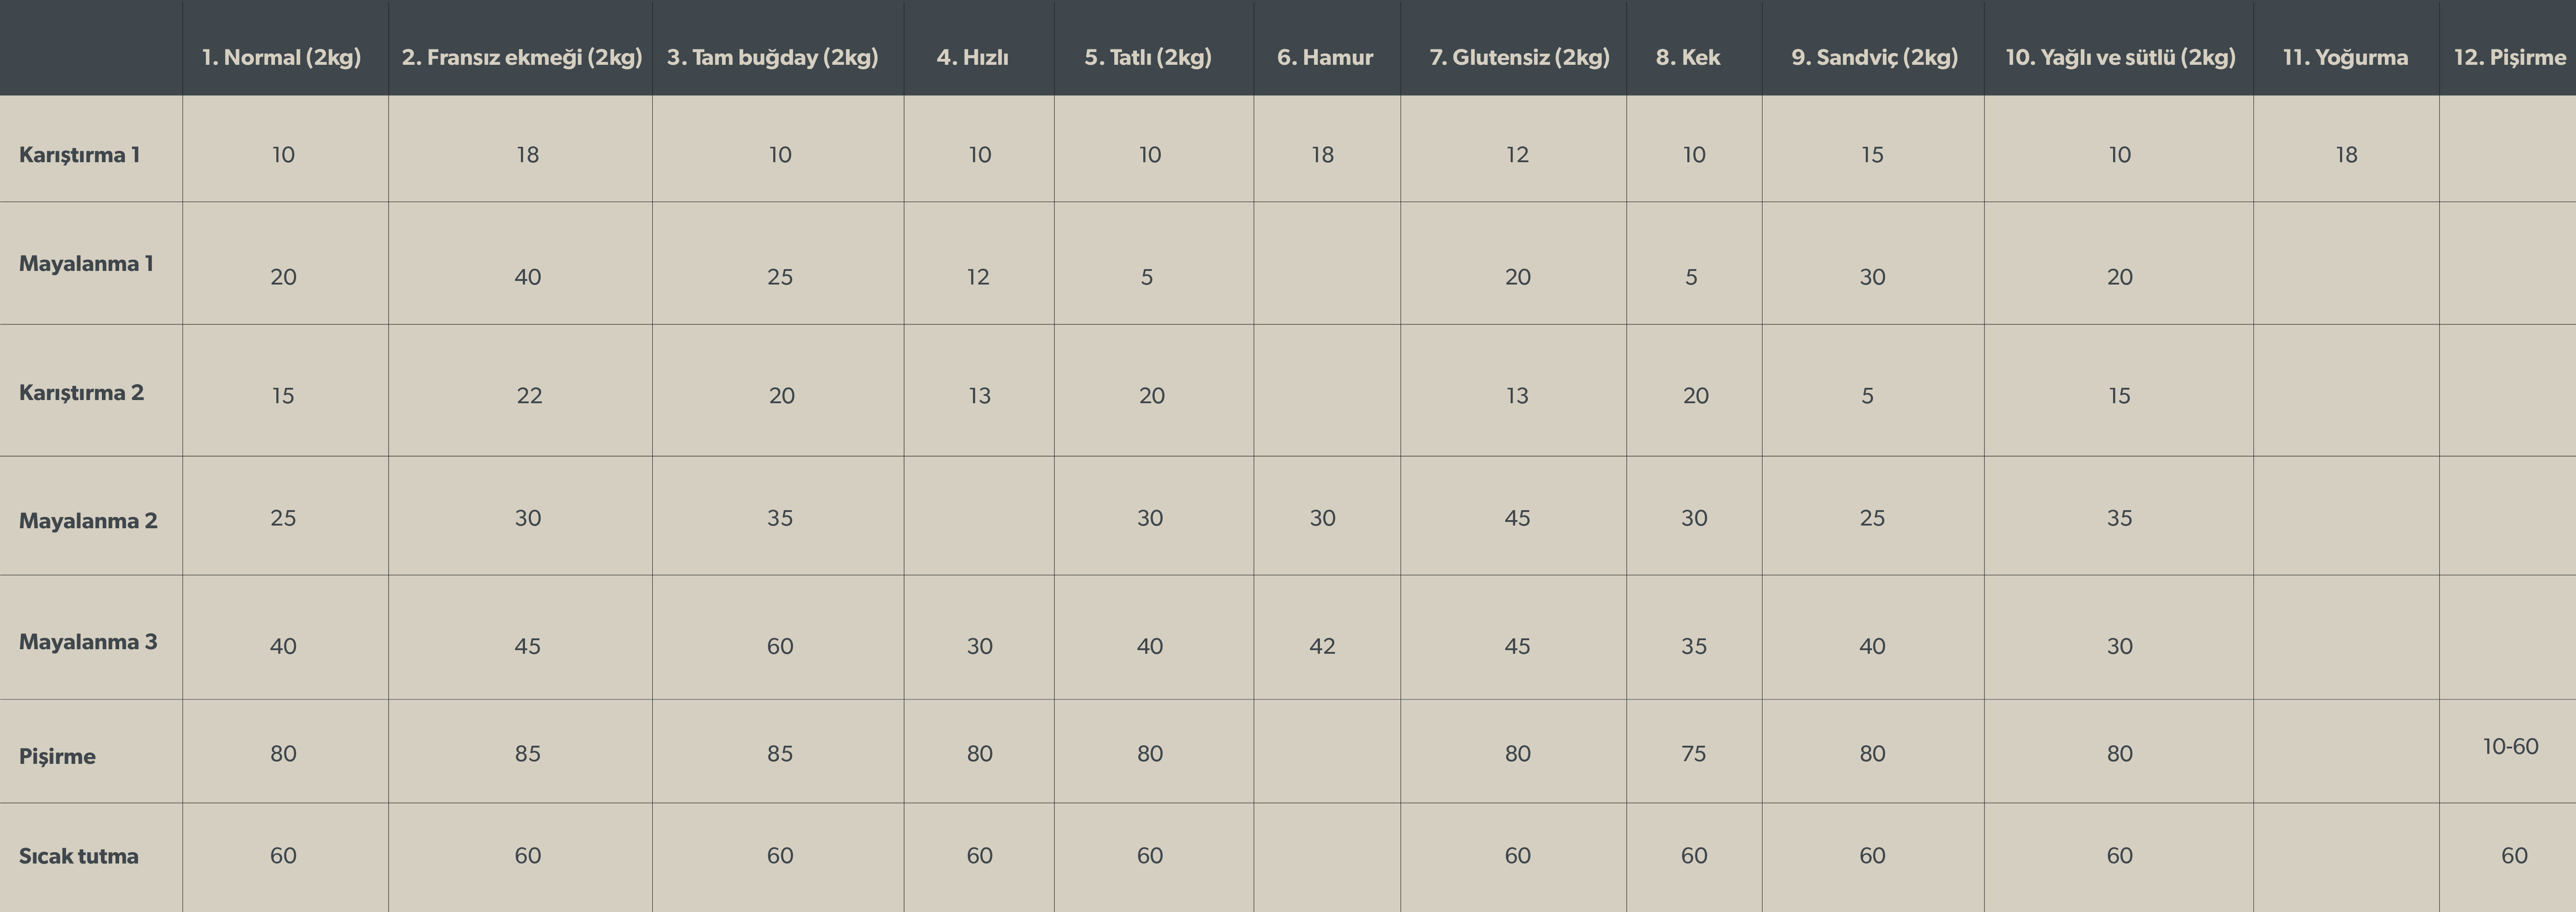Viewport: 2576px width, 912px height.
Task: Click the 'Sıcak tutma' row label
Action: pos(78,855)
